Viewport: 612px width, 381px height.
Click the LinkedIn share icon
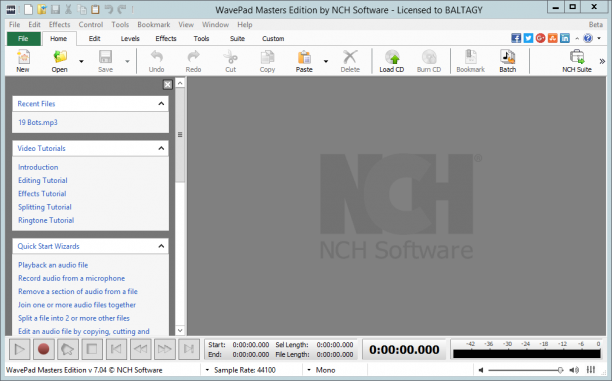(x=565, y=38)
